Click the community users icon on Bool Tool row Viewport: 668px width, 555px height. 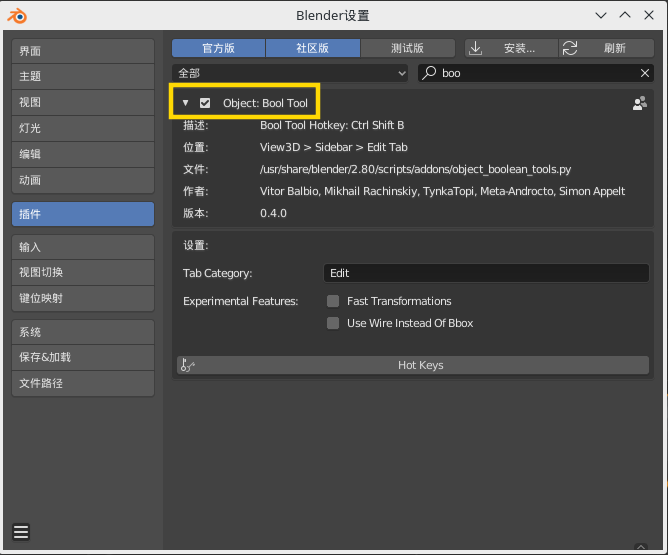639,103
